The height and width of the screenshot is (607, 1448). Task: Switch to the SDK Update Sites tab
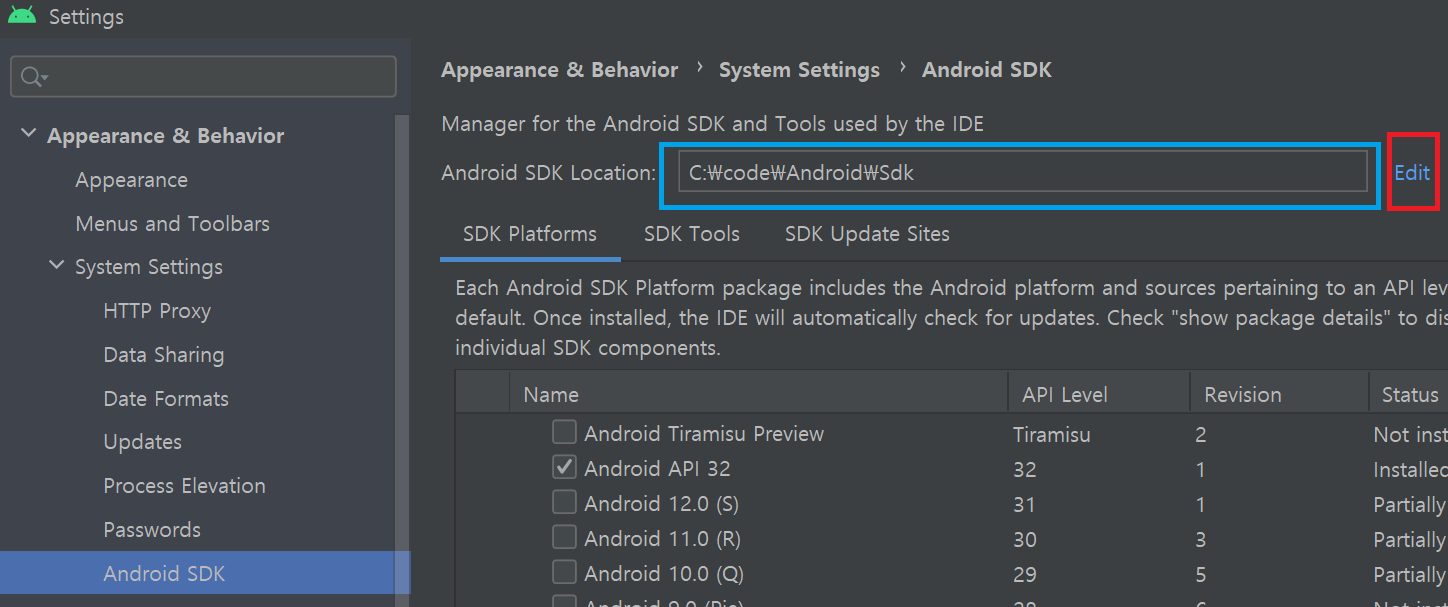tap(867, 234)
